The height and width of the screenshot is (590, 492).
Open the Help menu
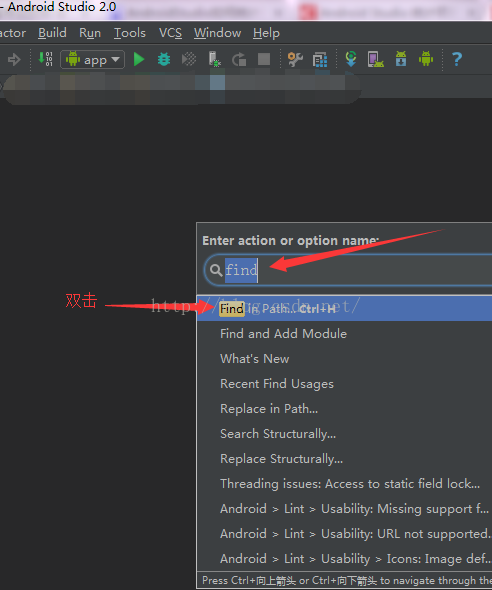click(x=266, y=33)
